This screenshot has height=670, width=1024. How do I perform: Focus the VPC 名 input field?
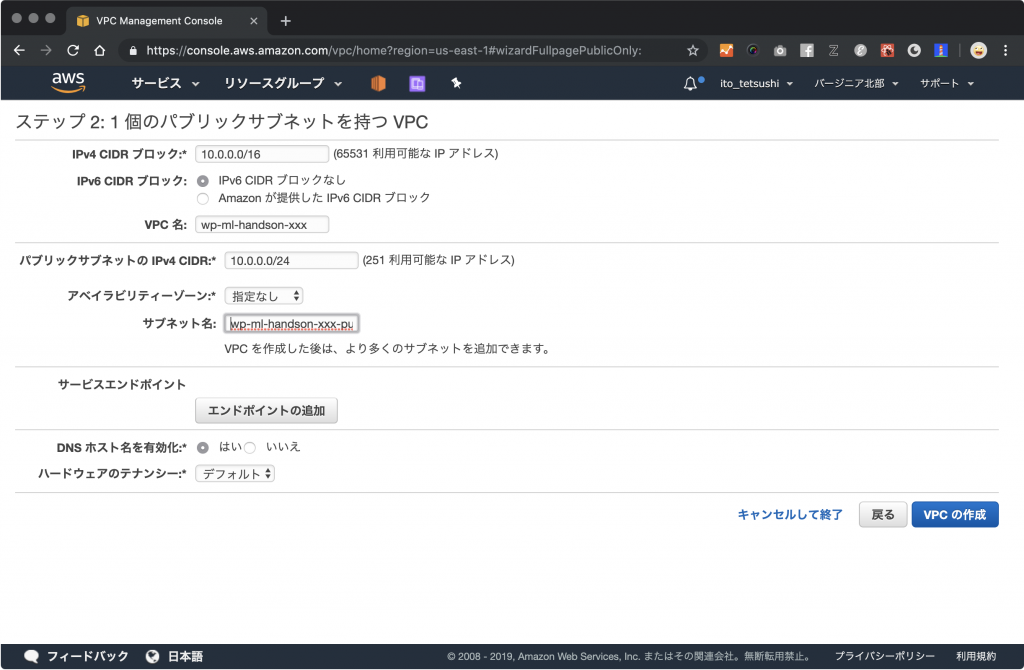[x=262, y=225]
